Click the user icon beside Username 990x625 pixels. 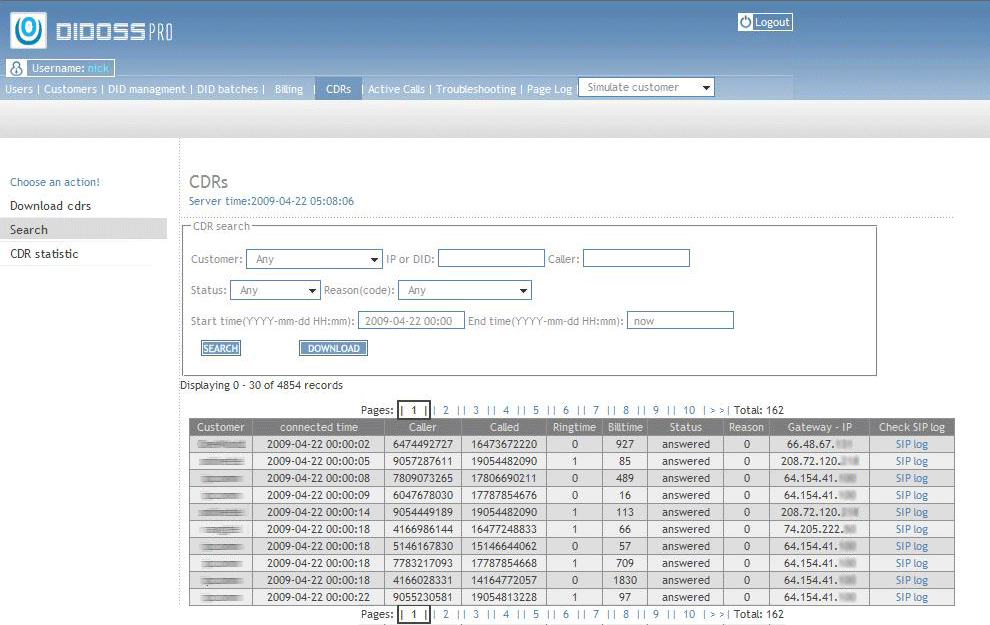pos(16,69)
